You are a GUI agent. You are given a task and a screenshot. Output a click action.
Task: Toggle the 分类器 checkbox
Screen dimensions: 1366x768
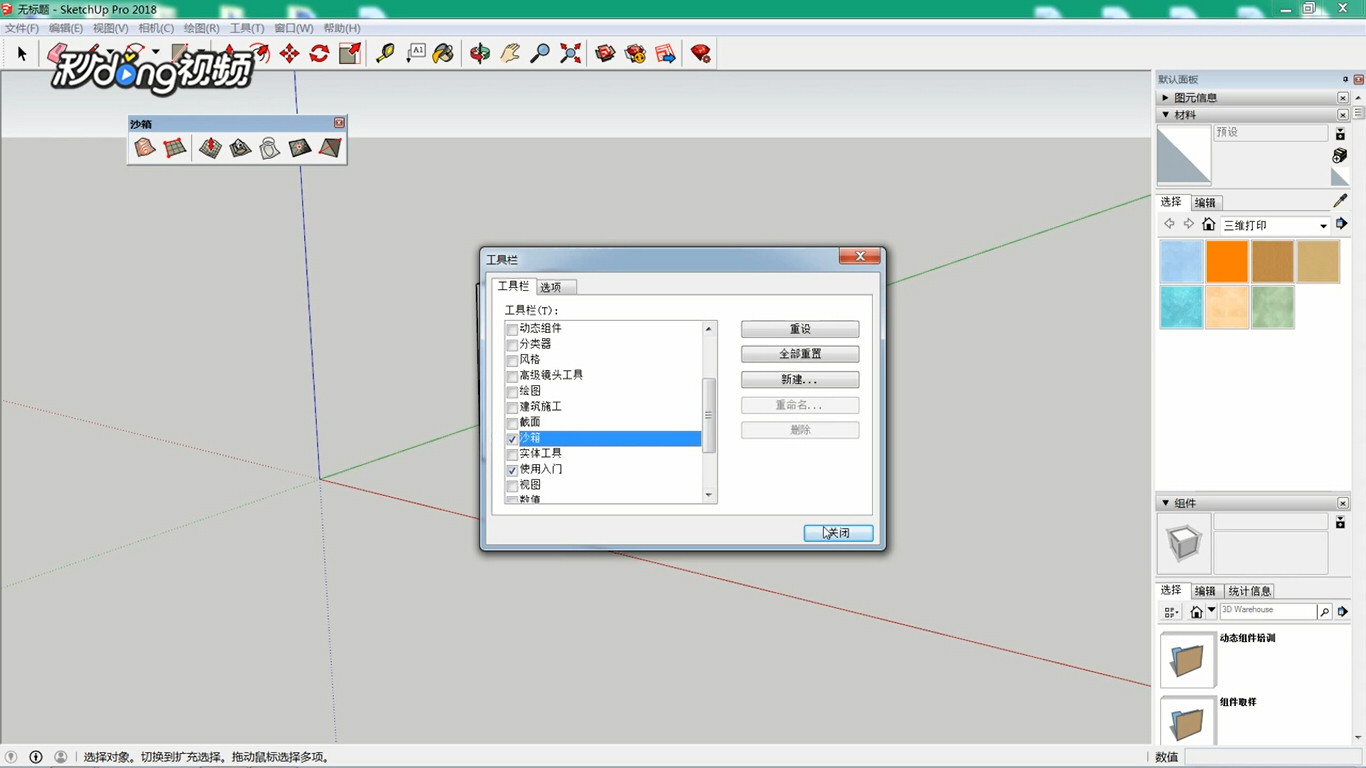pos(512,345)
